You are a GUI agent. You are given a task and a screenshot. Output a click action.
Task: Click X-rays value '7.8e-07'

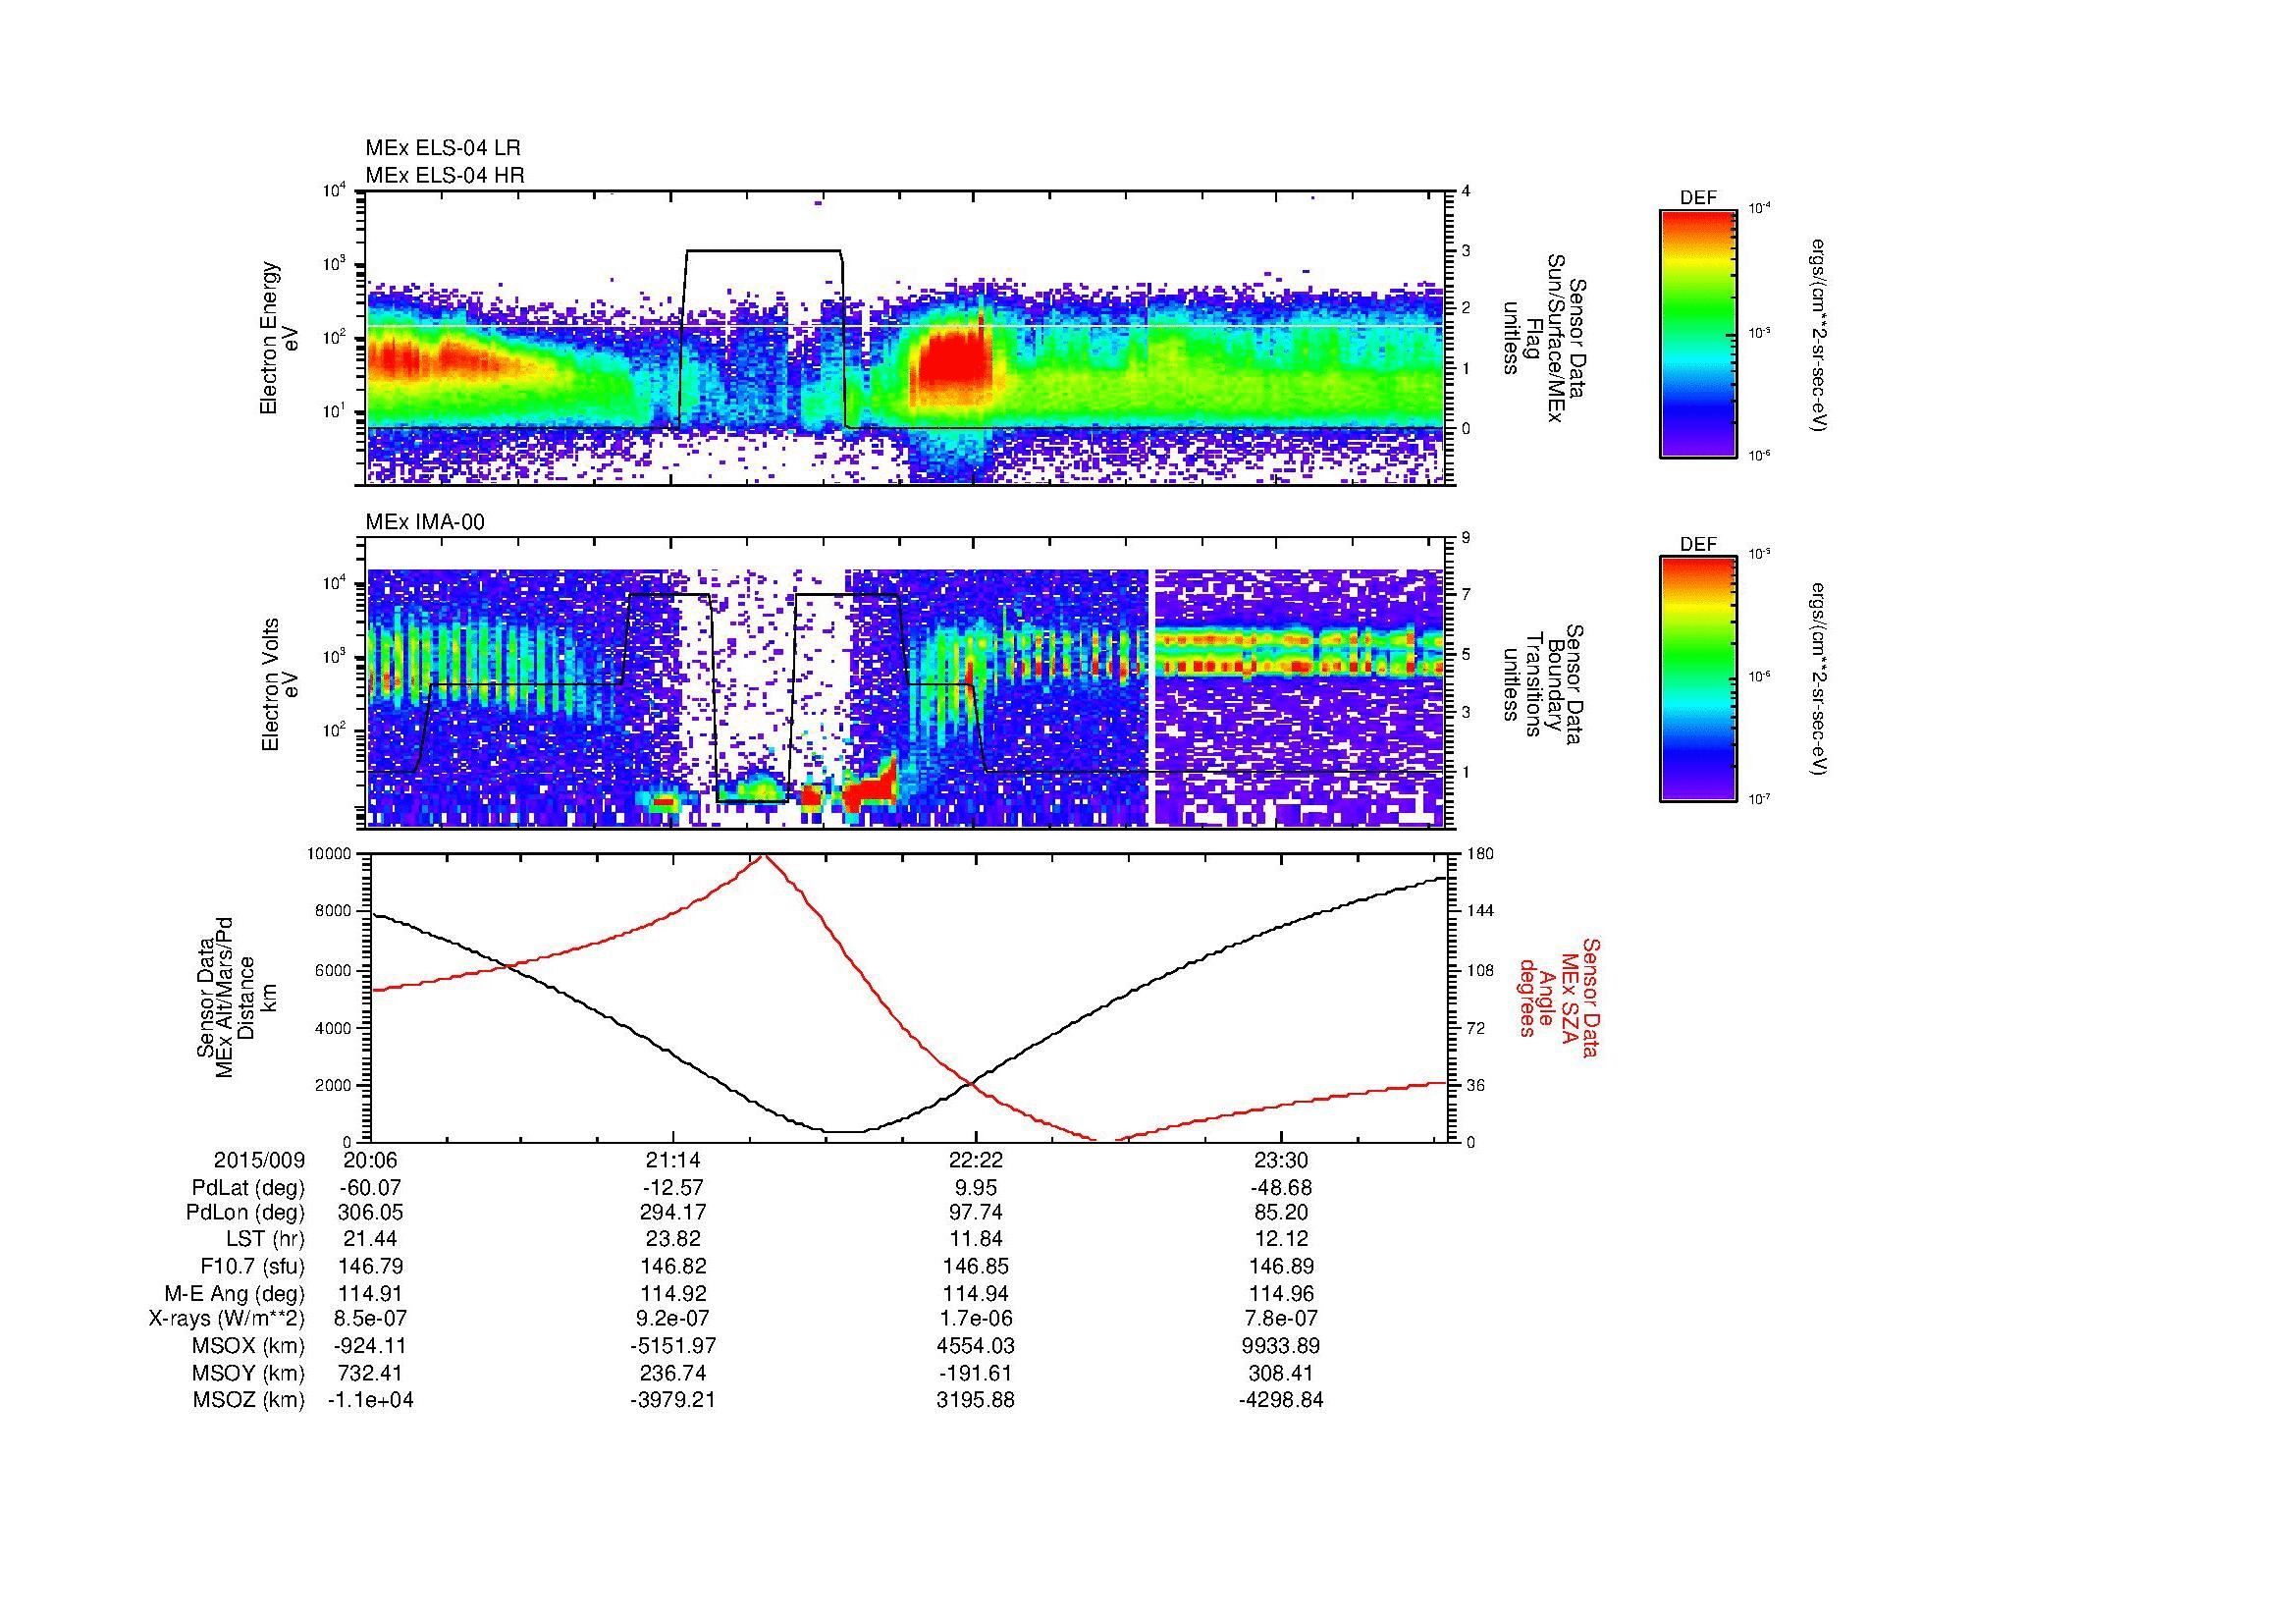[1280, 1319]
